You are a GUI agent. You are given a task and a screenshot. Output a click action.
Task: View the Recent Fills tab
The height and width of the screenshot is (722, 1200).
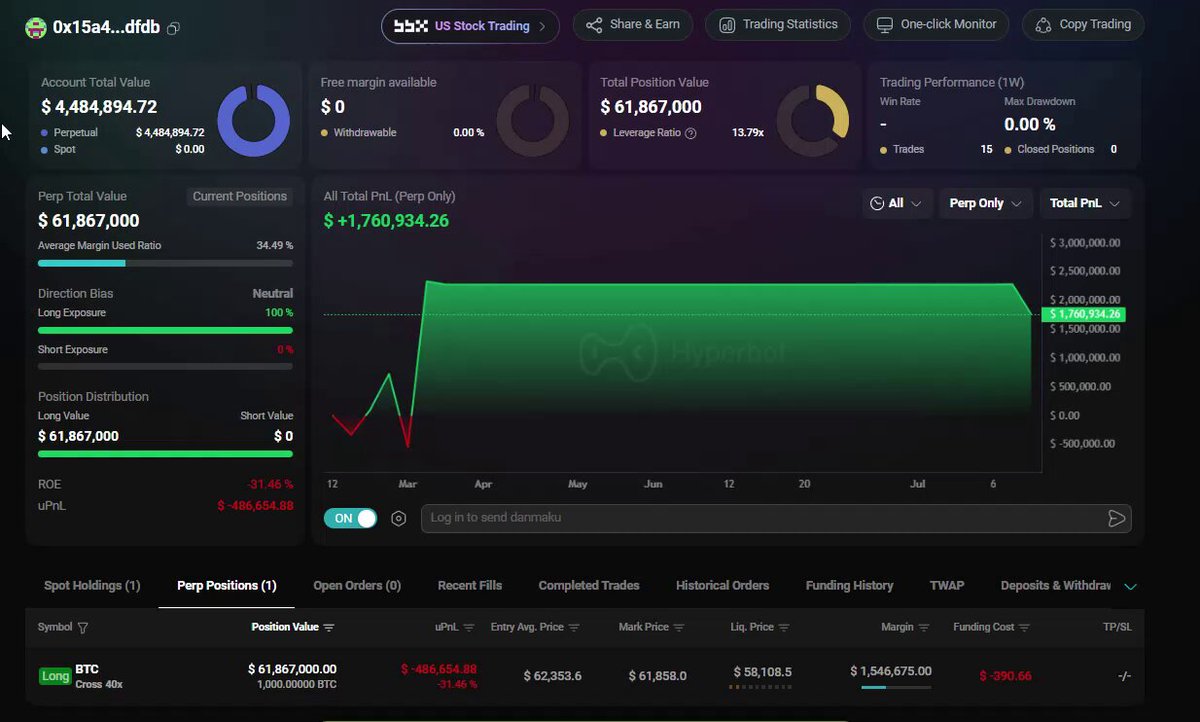(470, 586)
